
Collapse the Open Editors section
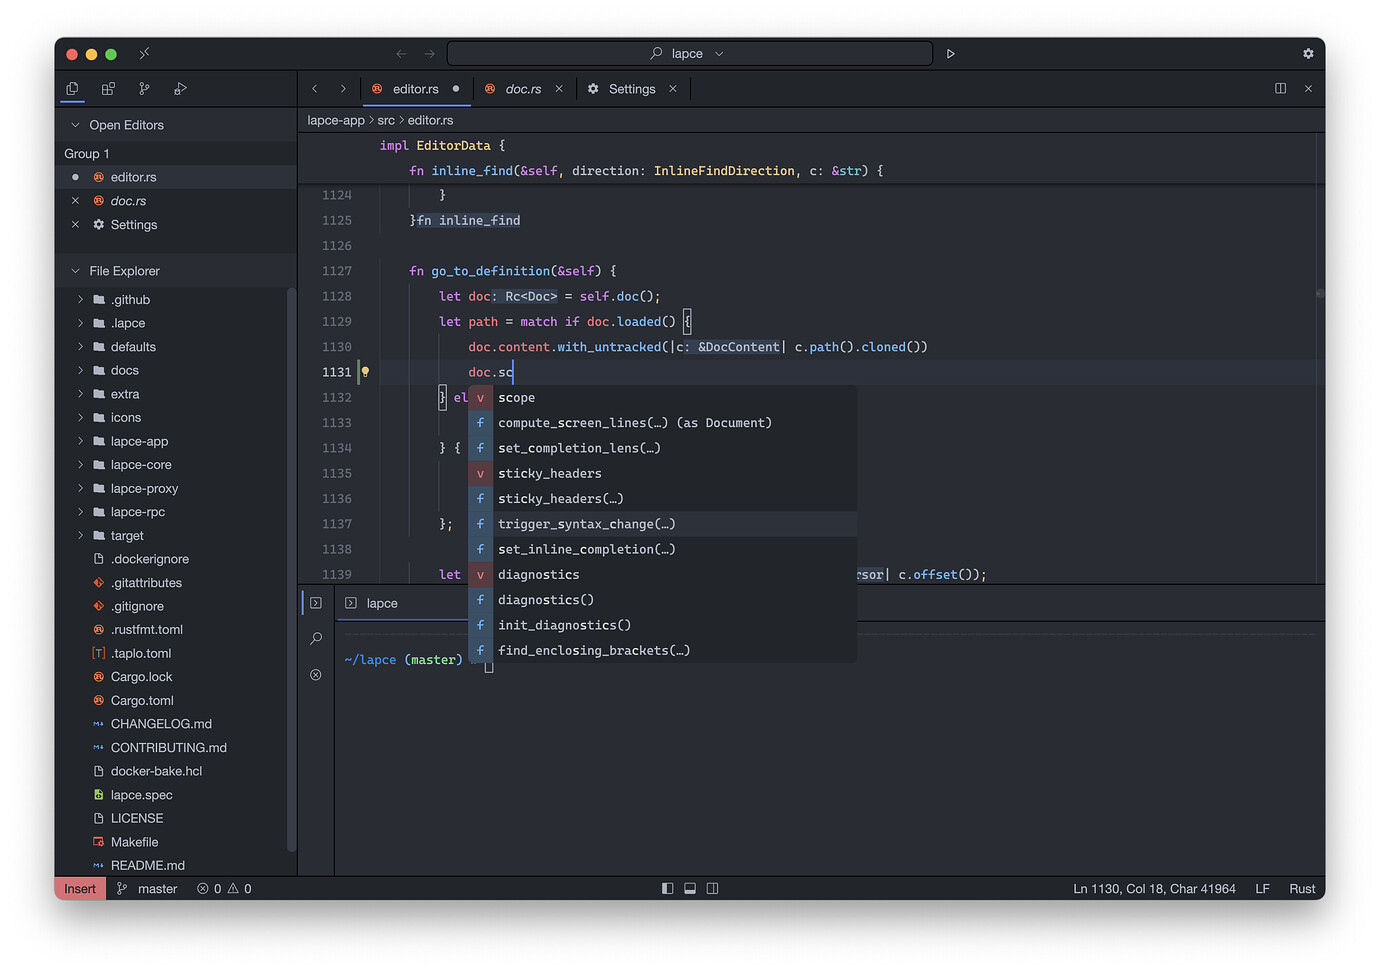[75, 125]
